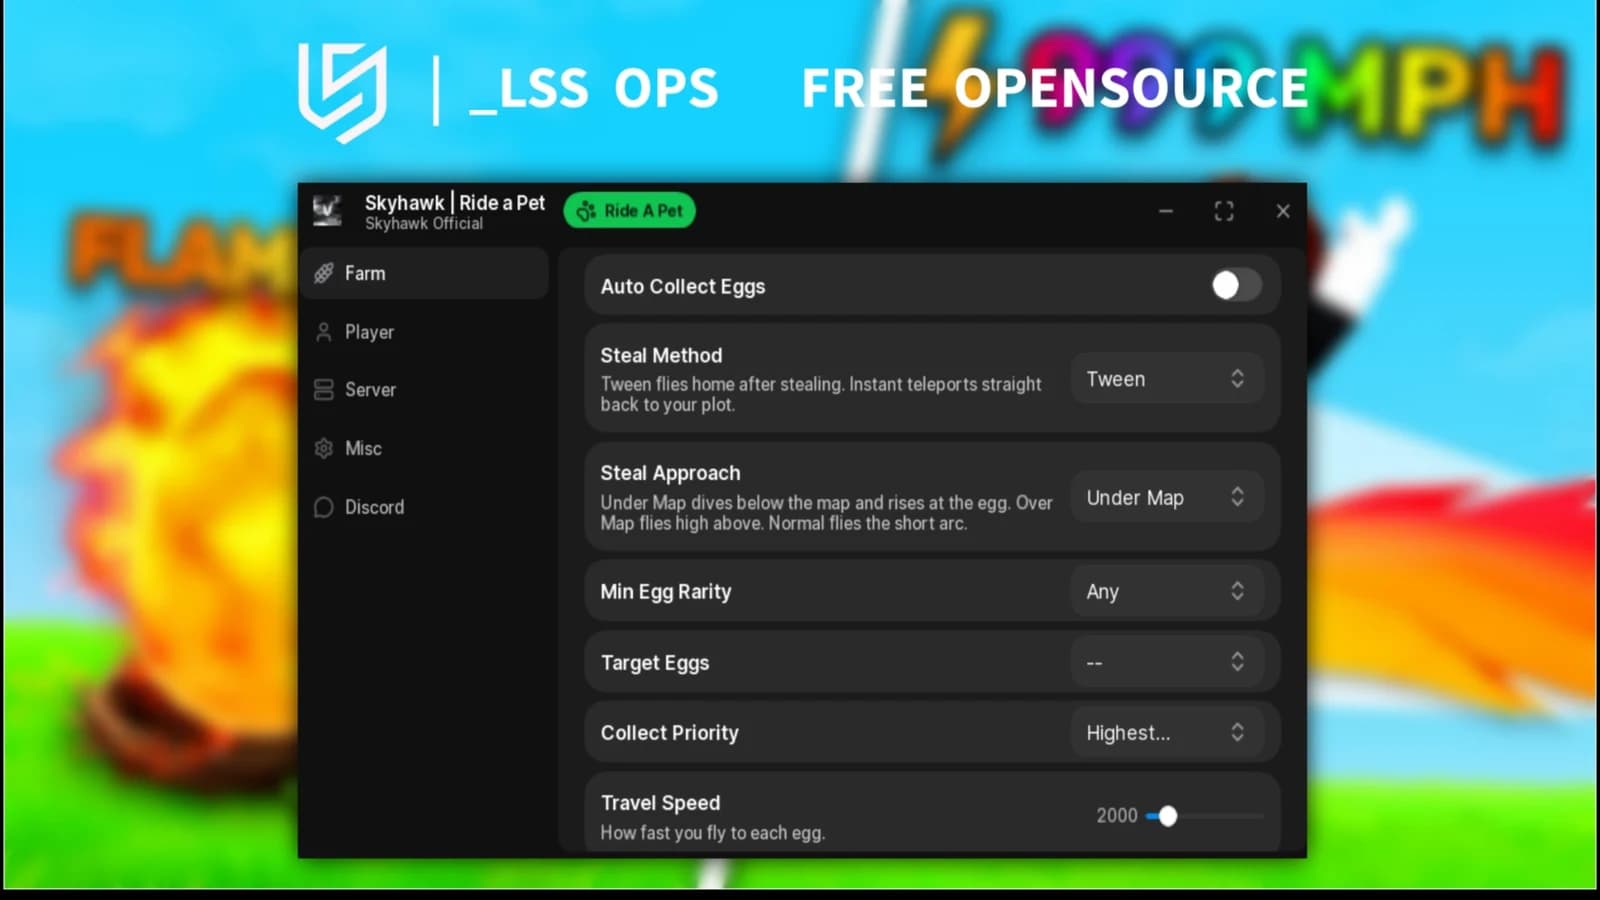
Task: Open the Misc tab
Action: coord(424,449)
